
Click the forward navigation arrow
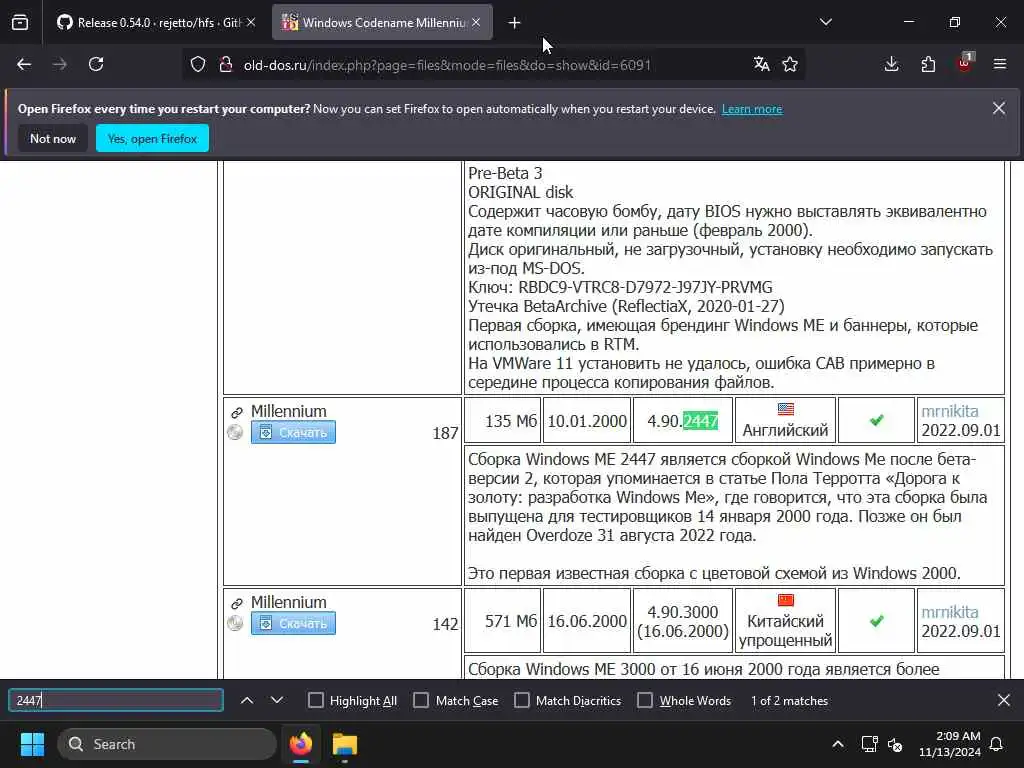59,64
